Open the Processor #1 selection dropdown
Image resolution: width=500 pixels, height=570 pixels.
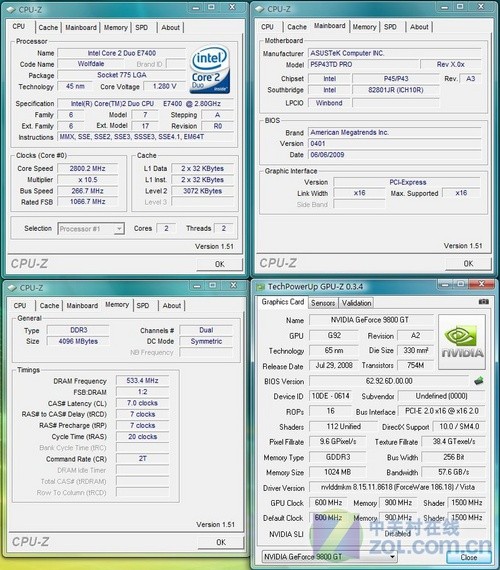point(91,229)
